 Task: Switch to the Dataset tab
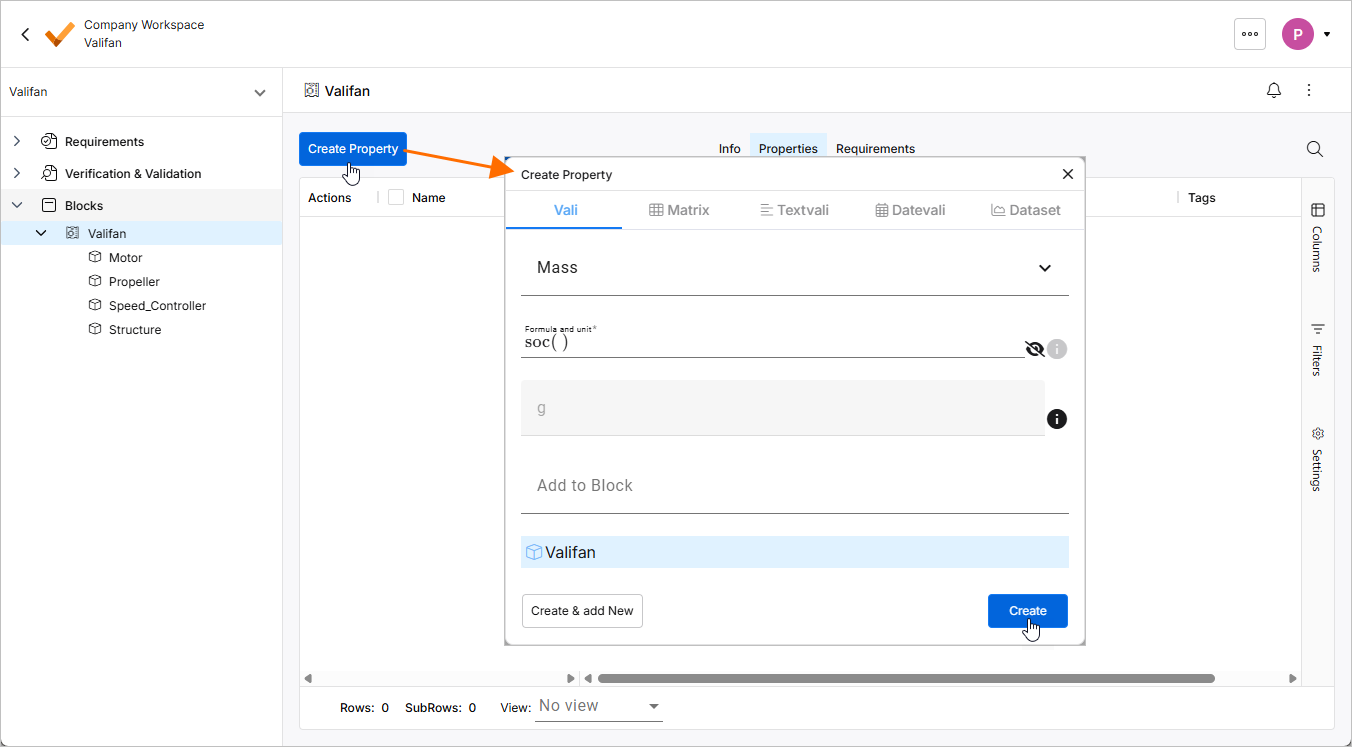pyautogui.click(x=1025, y=210)
